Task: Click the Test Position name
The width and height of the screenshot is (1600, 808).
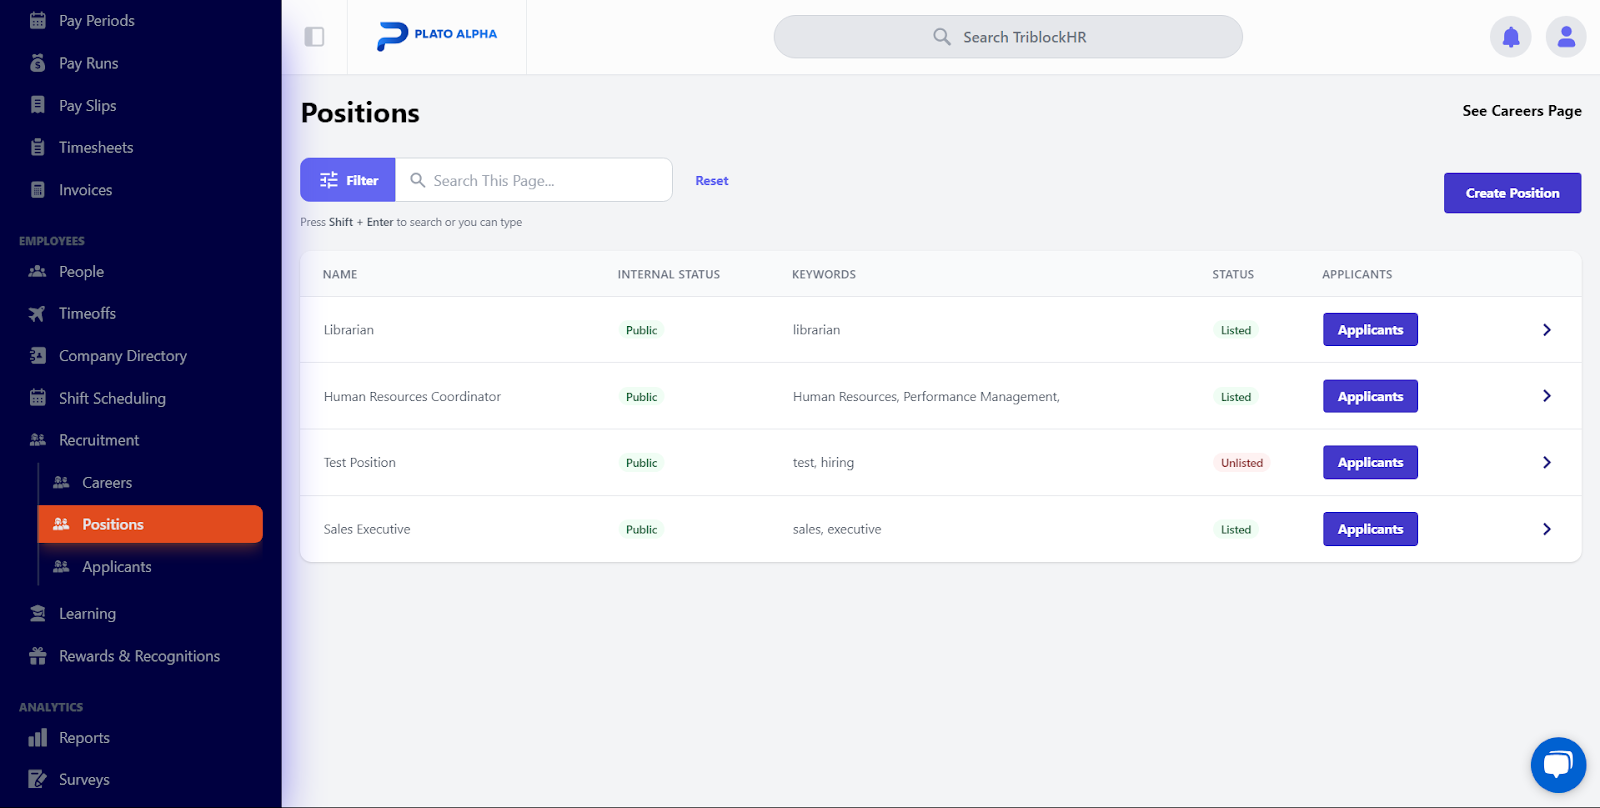Action: click(360, 462)
